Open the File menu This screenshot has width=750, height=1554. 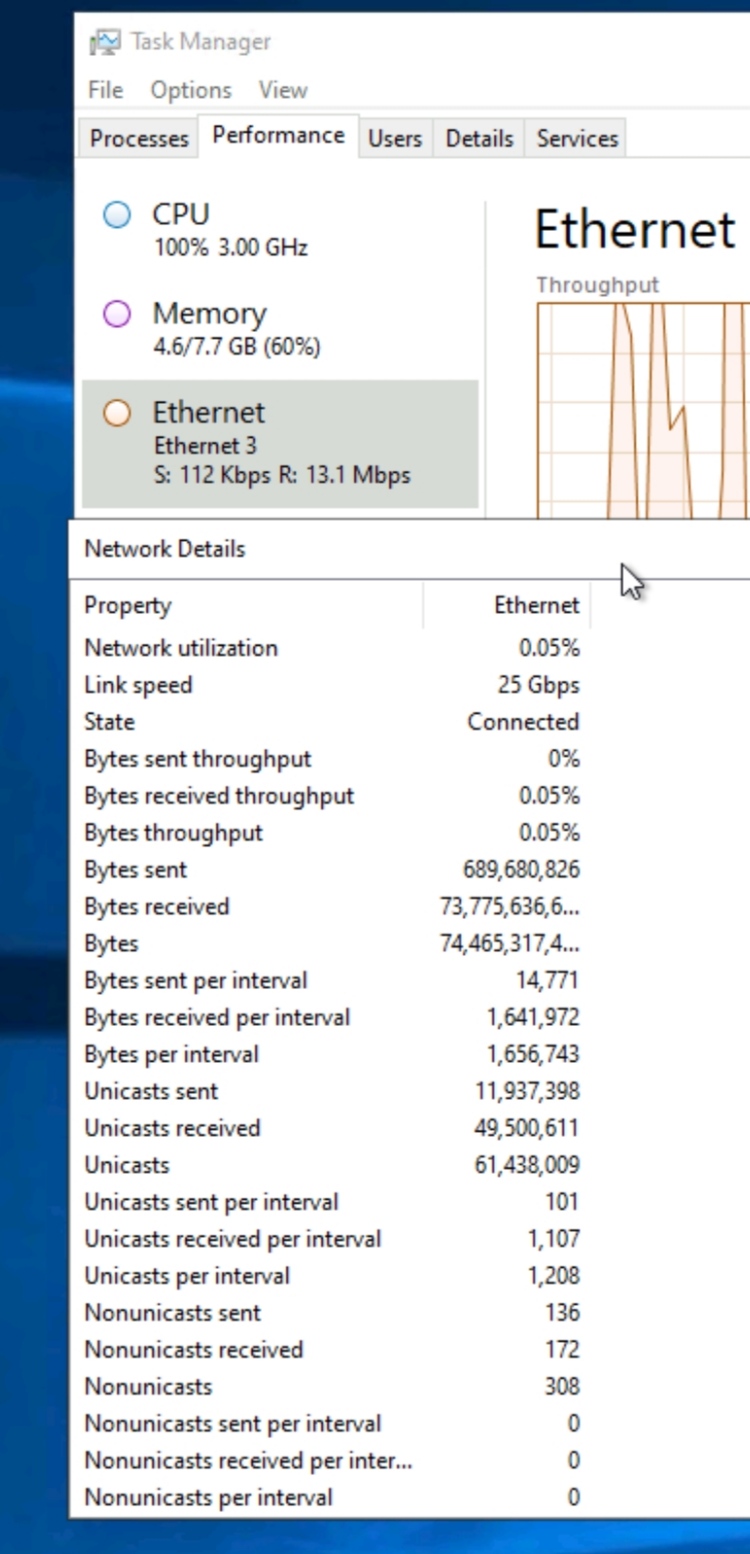(x=105, y=90)
